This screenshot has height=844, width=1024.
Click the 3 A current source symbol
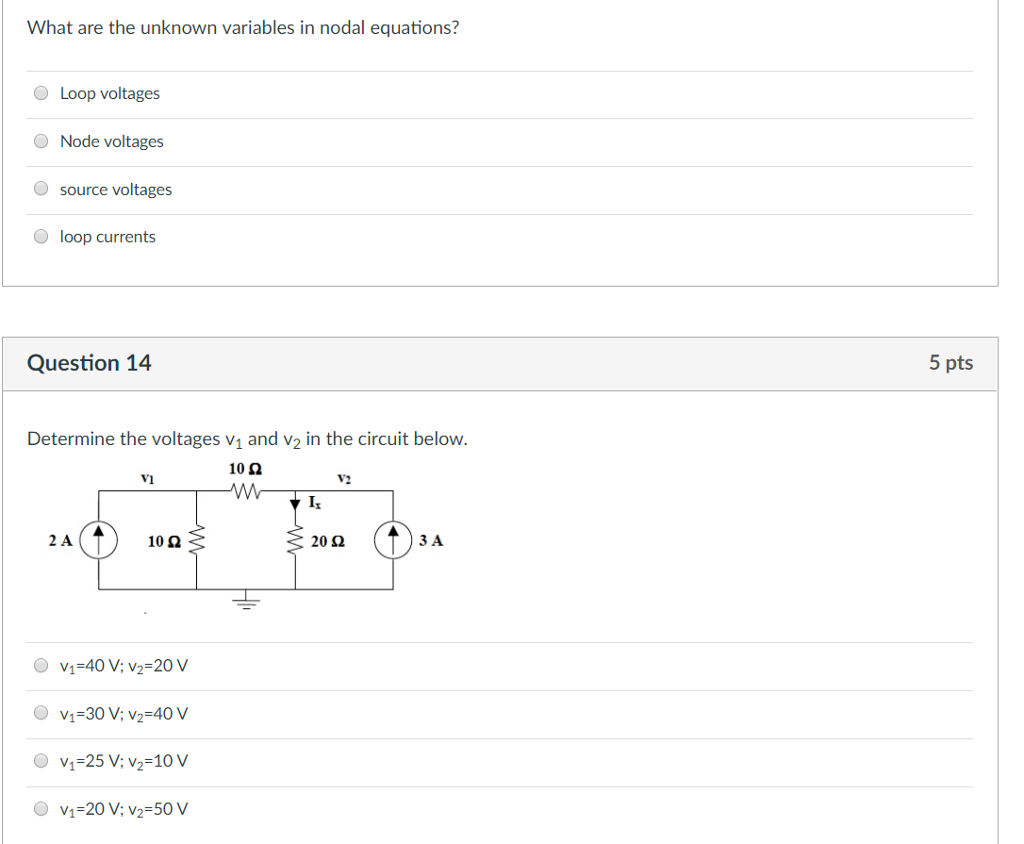coord(392,540)
